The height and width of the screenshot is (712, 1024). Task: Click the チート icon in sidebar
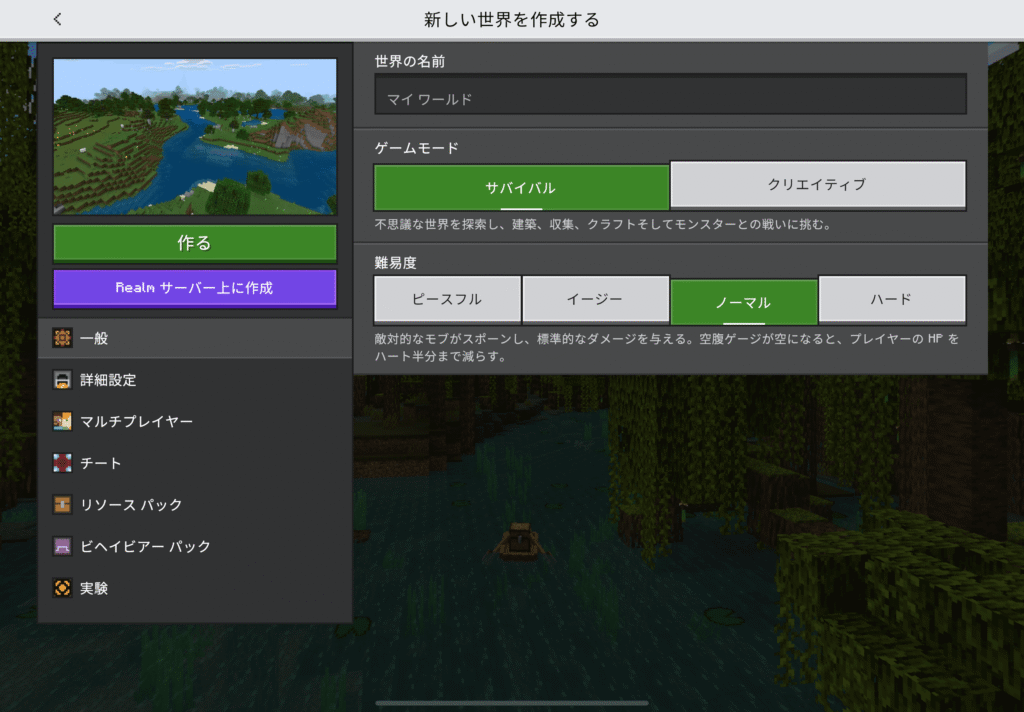click(x=63, y=463)
